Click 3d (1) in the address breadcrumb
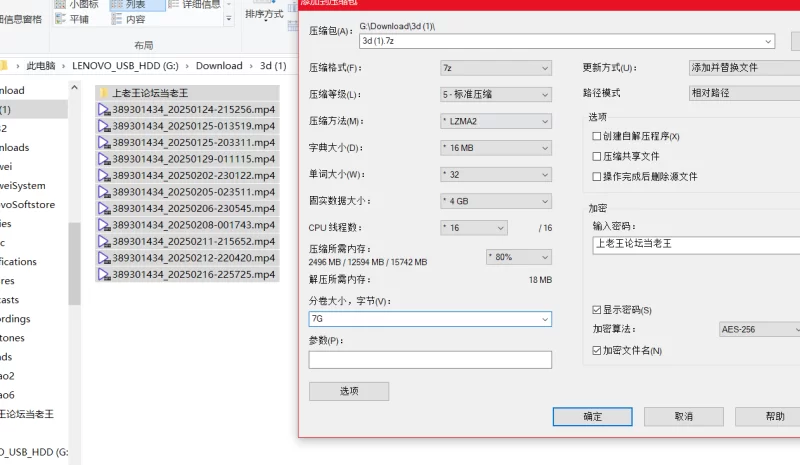 click(273, 66)
